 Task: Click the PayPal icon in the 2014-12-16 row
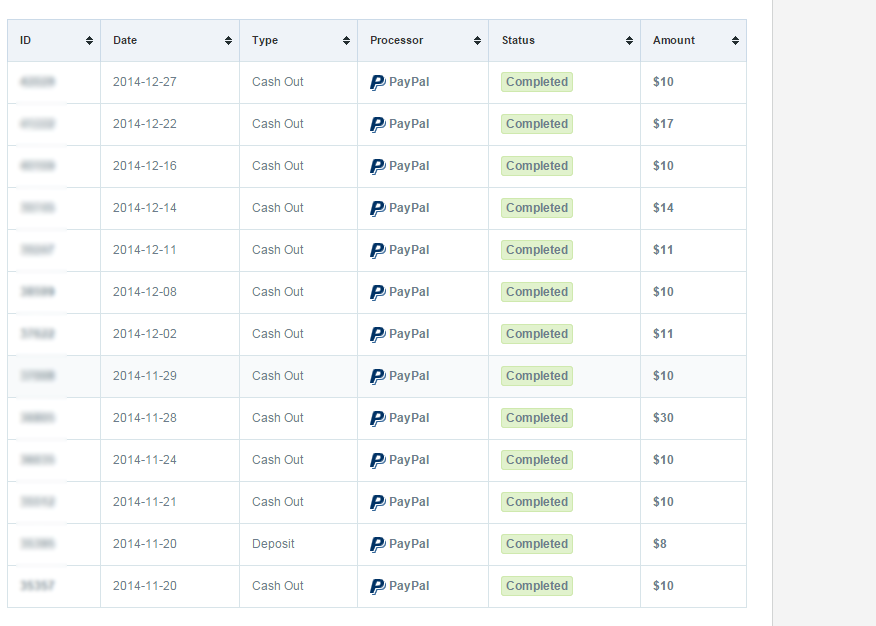[x=378, y=166]
